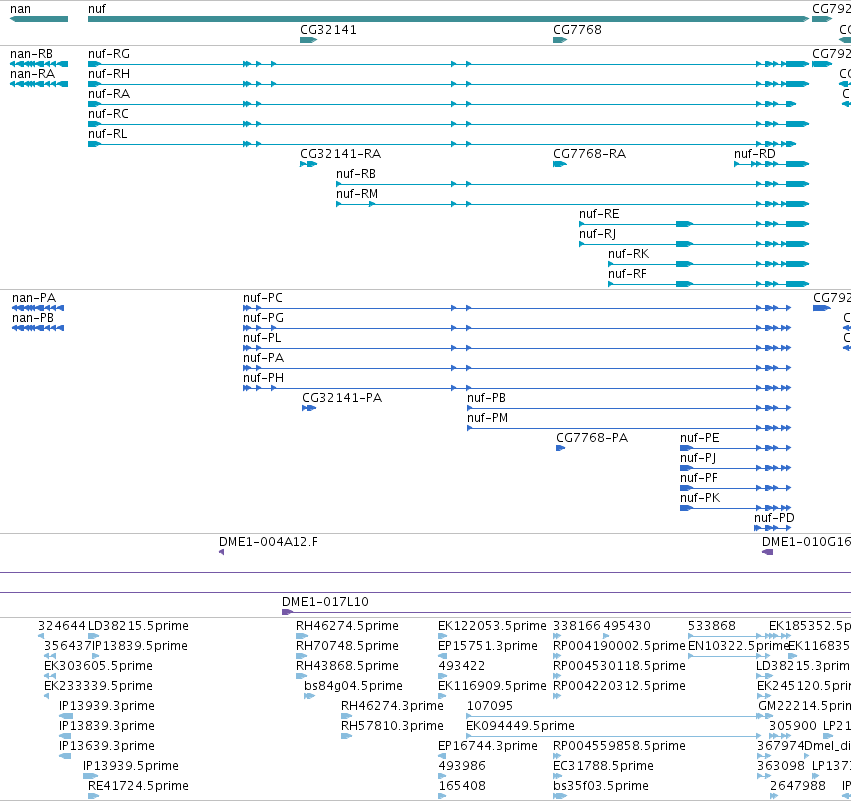Click the nuf-PF protein label
Viewport: 851px width, 801px height.
[698, 478]
